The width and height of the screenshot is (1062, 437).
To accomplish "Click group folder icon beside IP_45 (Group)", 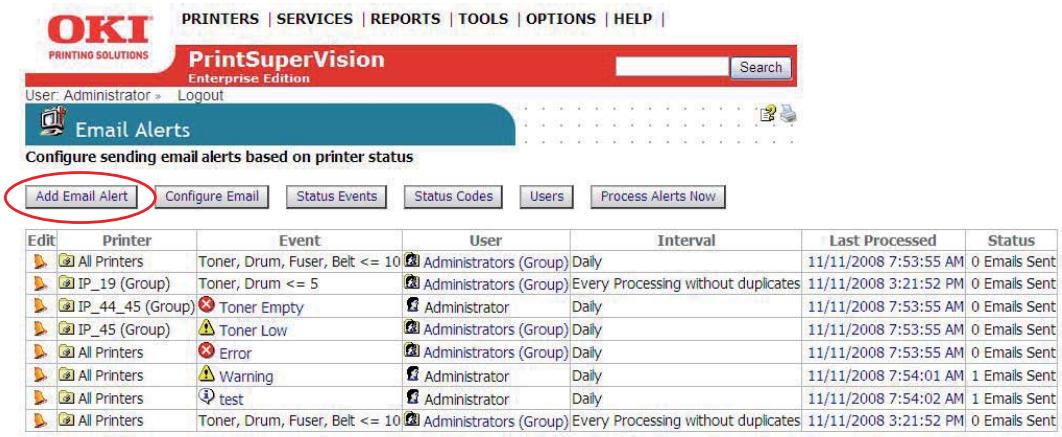I will tap(67, 330).
